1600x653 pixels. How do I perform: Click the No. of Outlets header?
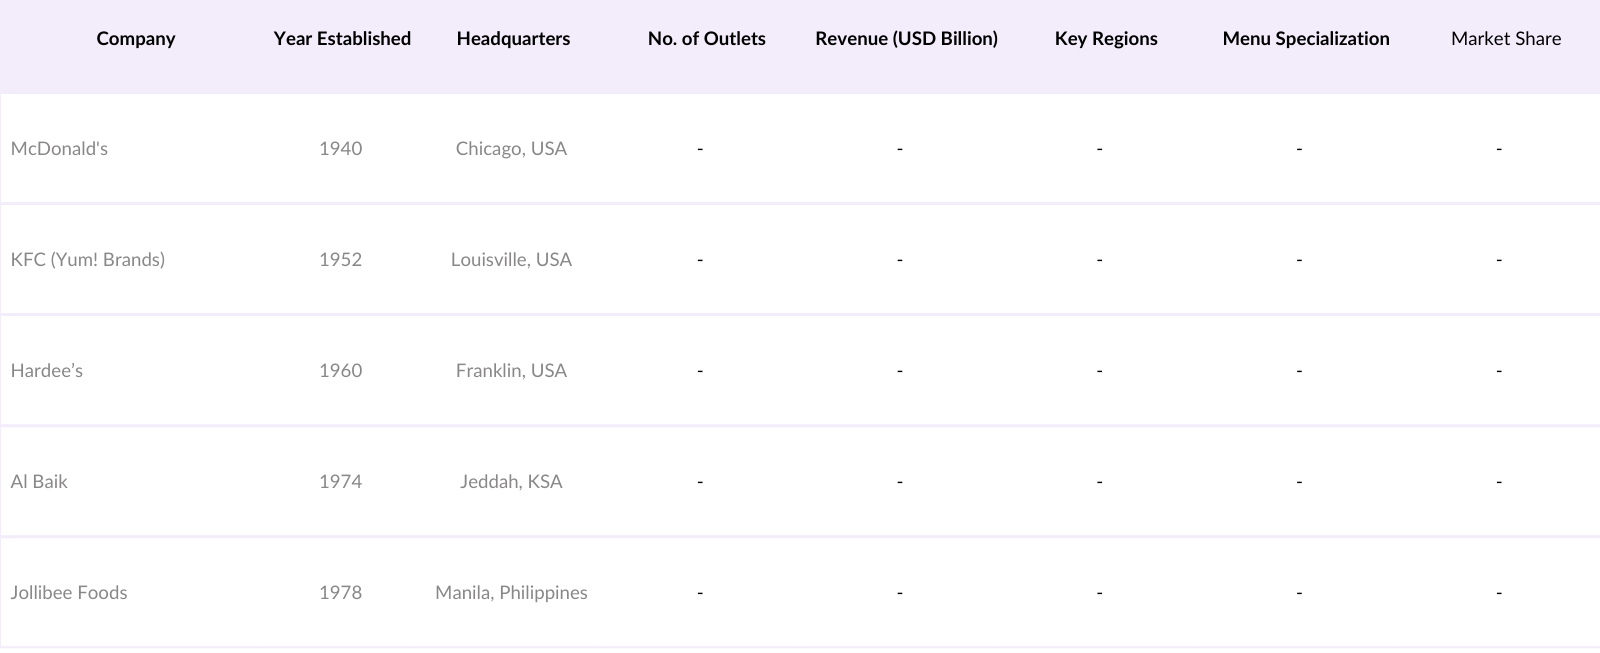coord(706,39)
